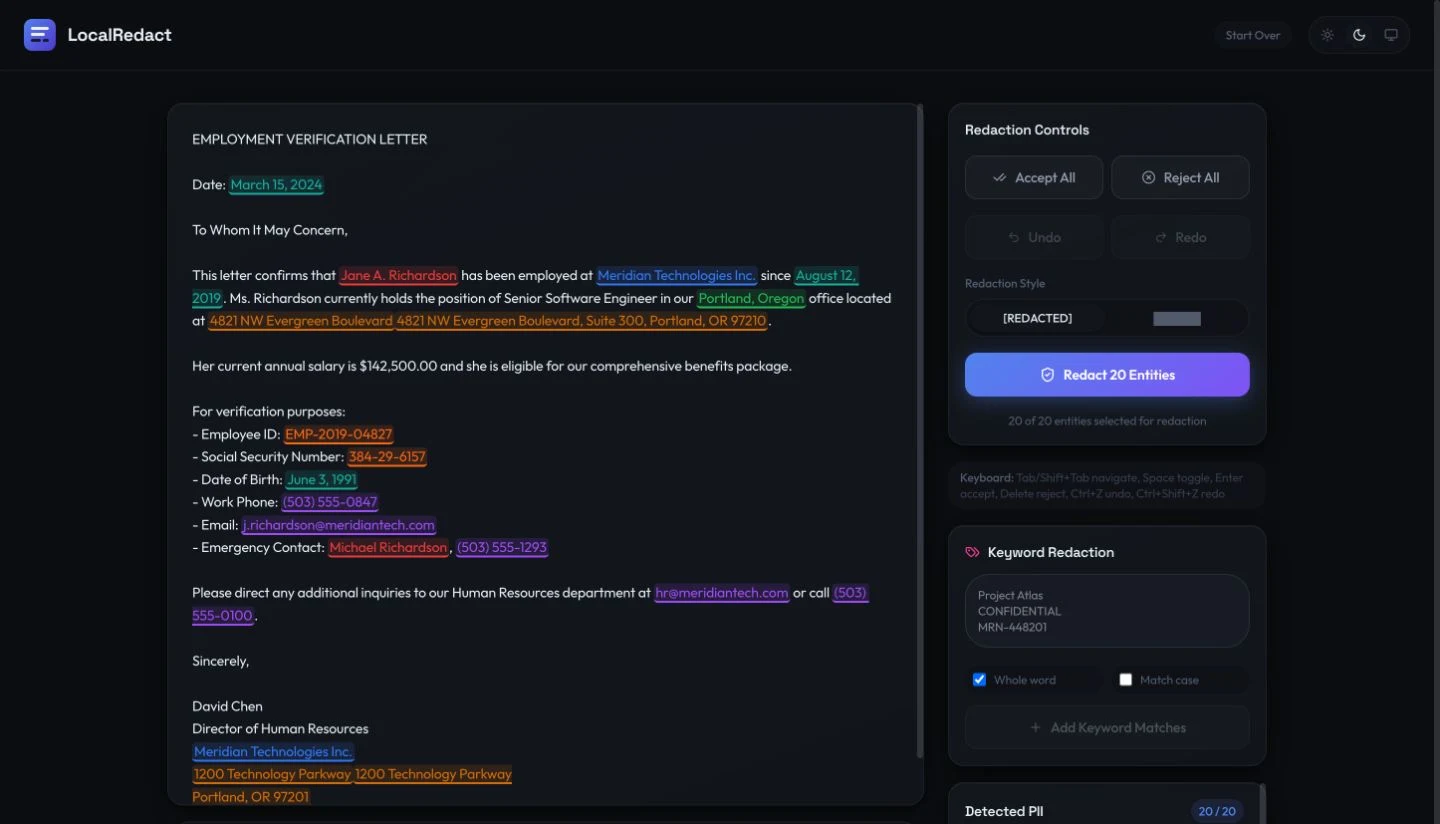Select the [REDACTED] text redaction style
The image size is (1440, 824).
tap(1037, 318)
